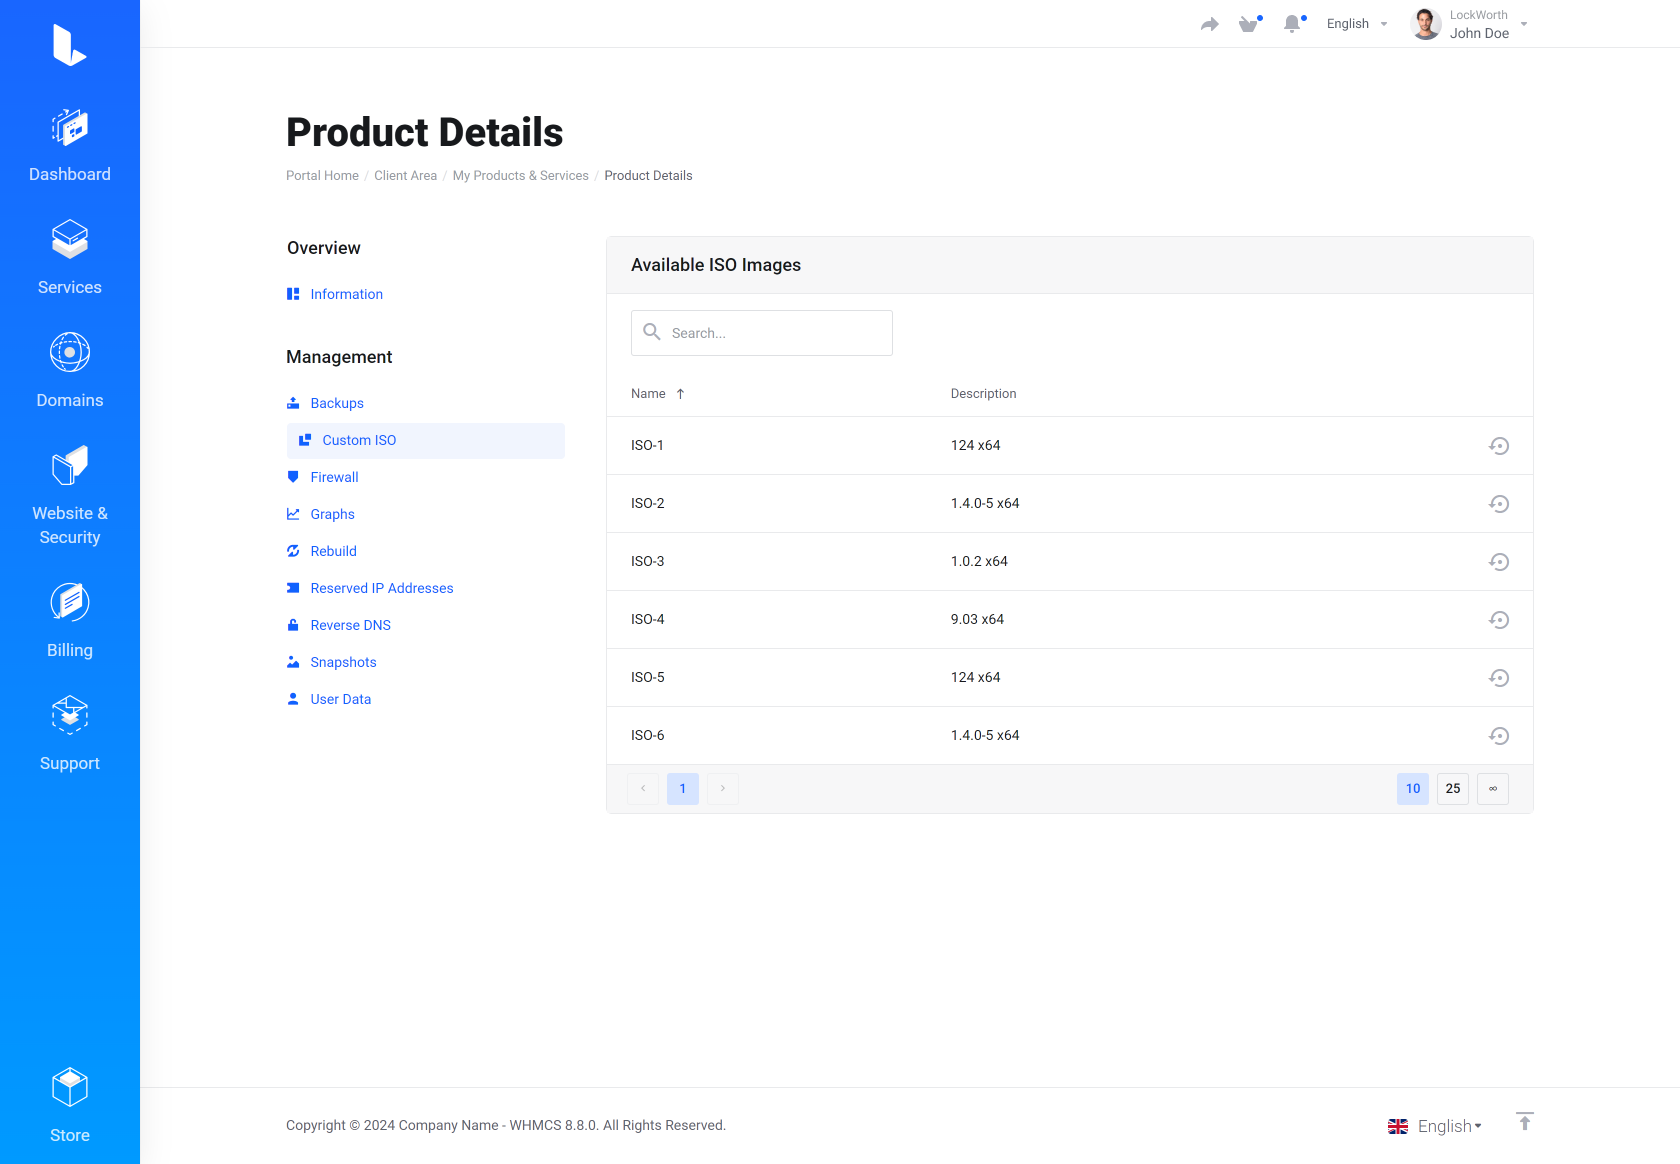Click the mount icon for ISO-3

point(1499,562)
